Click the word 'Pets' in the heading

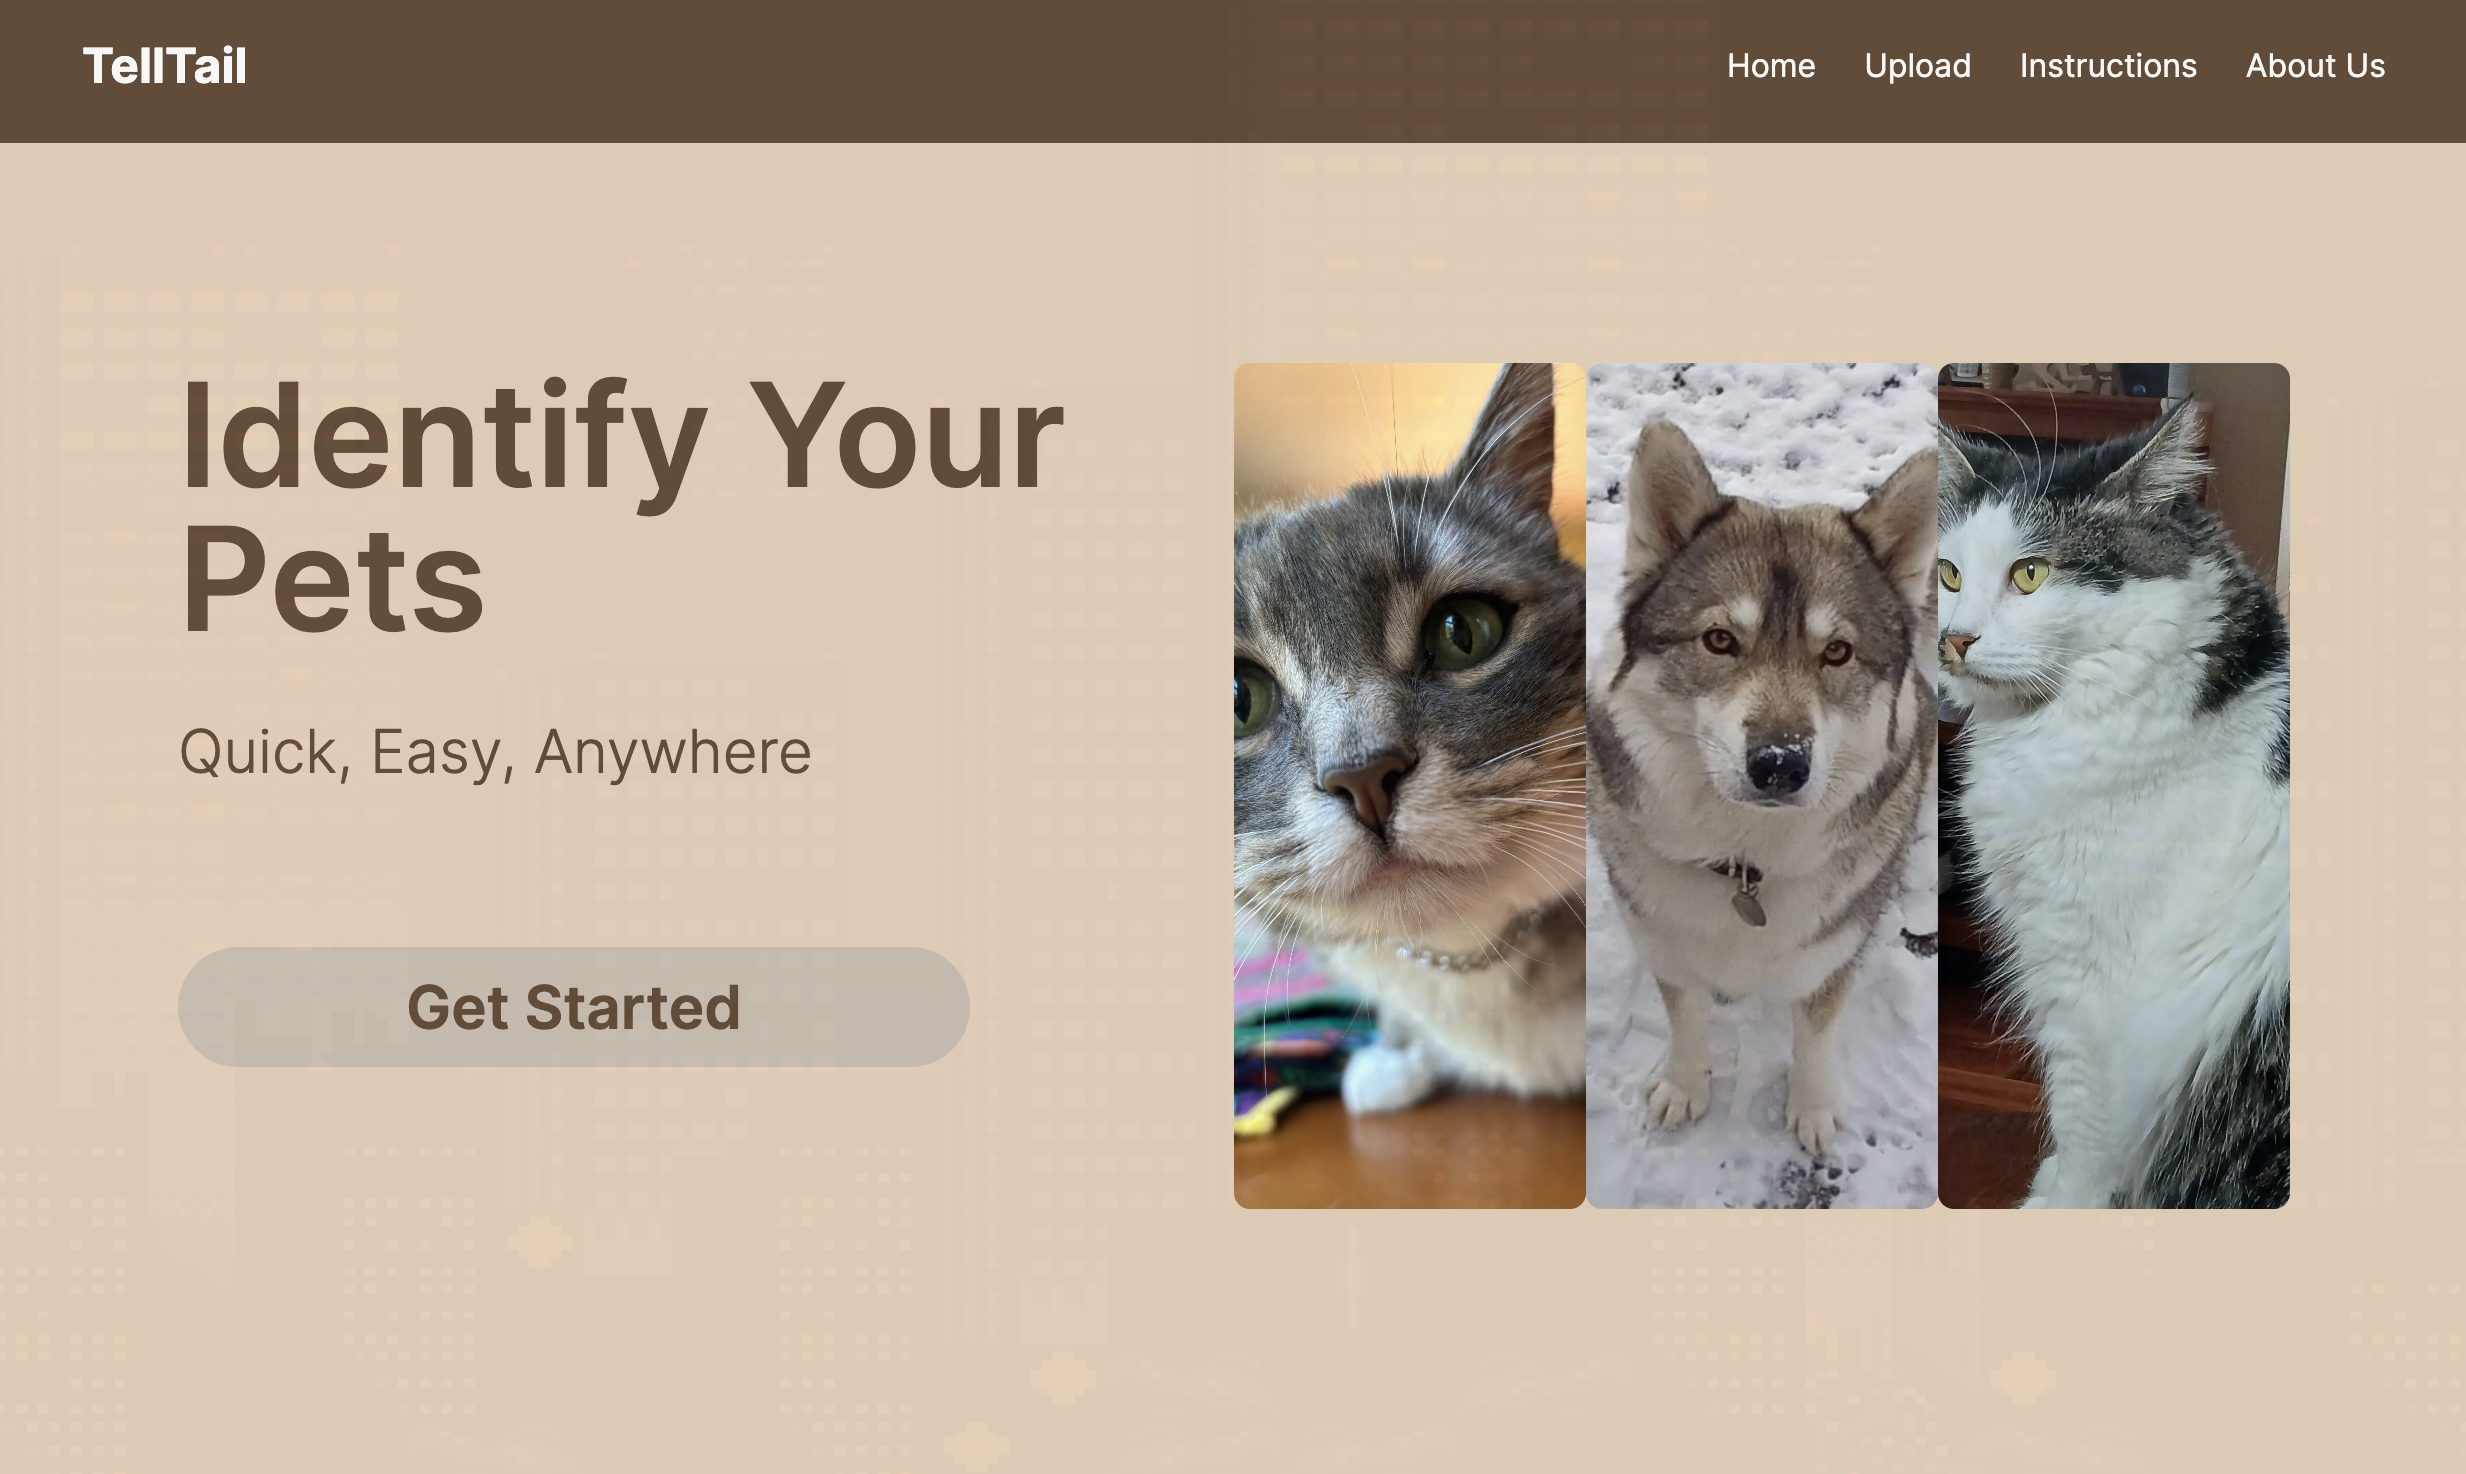pyautogui.click(x=333, y=580)
